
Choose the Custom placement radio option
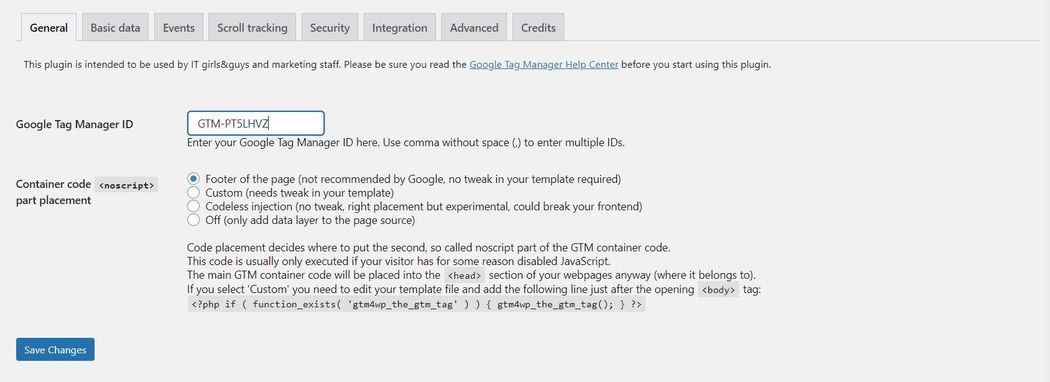(x=194, y=192)
